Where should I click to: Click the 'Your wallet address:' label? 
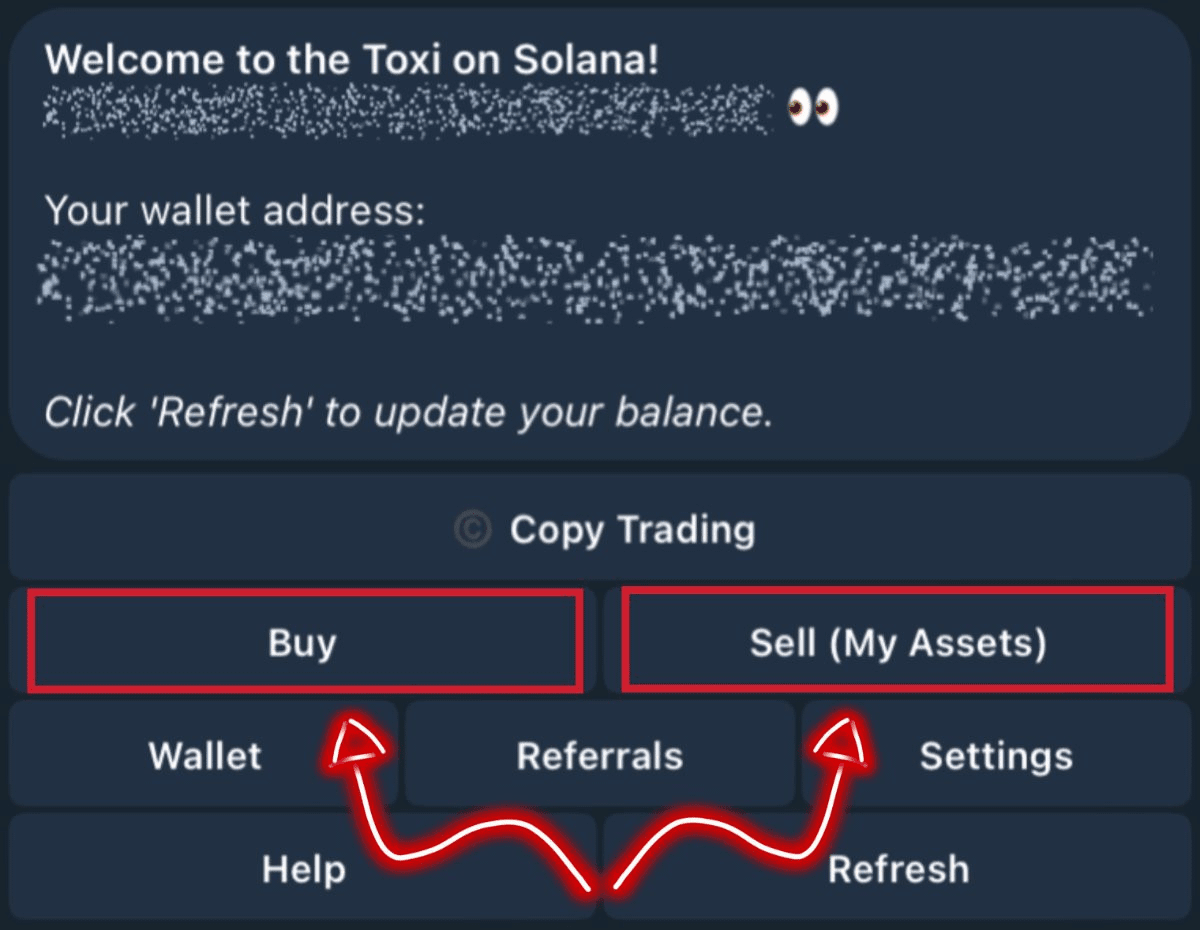pos(236,211)
